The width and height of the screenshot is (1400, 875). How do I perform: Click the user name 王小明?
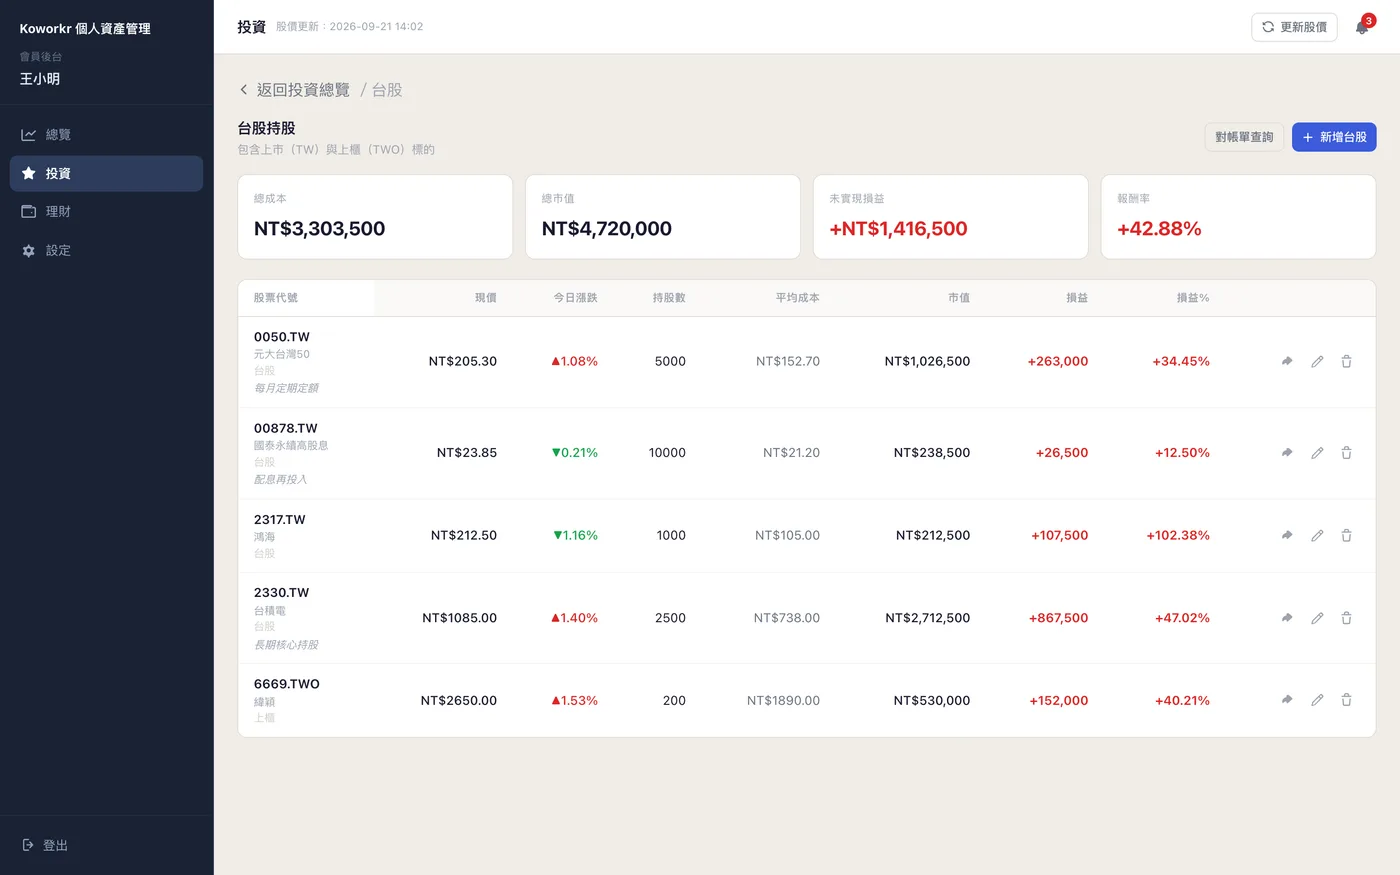40,79
